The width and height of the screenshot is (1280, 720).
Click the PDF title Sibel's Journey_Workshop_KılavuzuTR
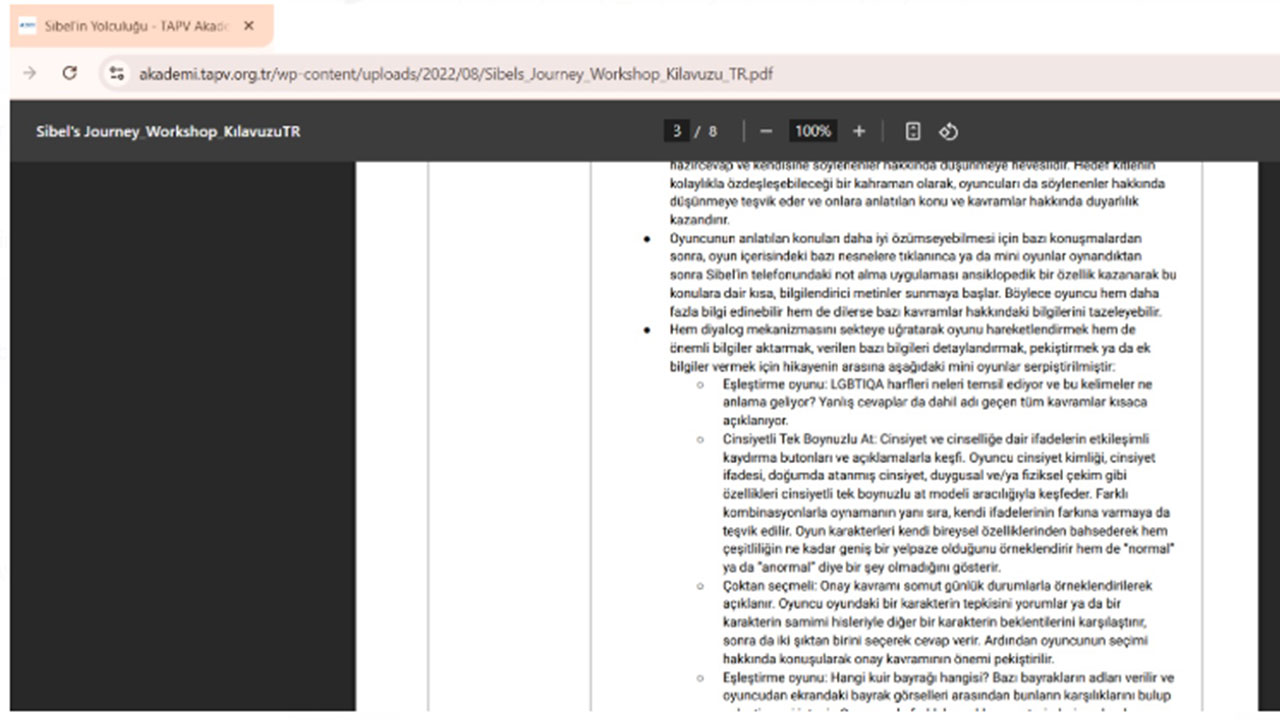[168, 131]
